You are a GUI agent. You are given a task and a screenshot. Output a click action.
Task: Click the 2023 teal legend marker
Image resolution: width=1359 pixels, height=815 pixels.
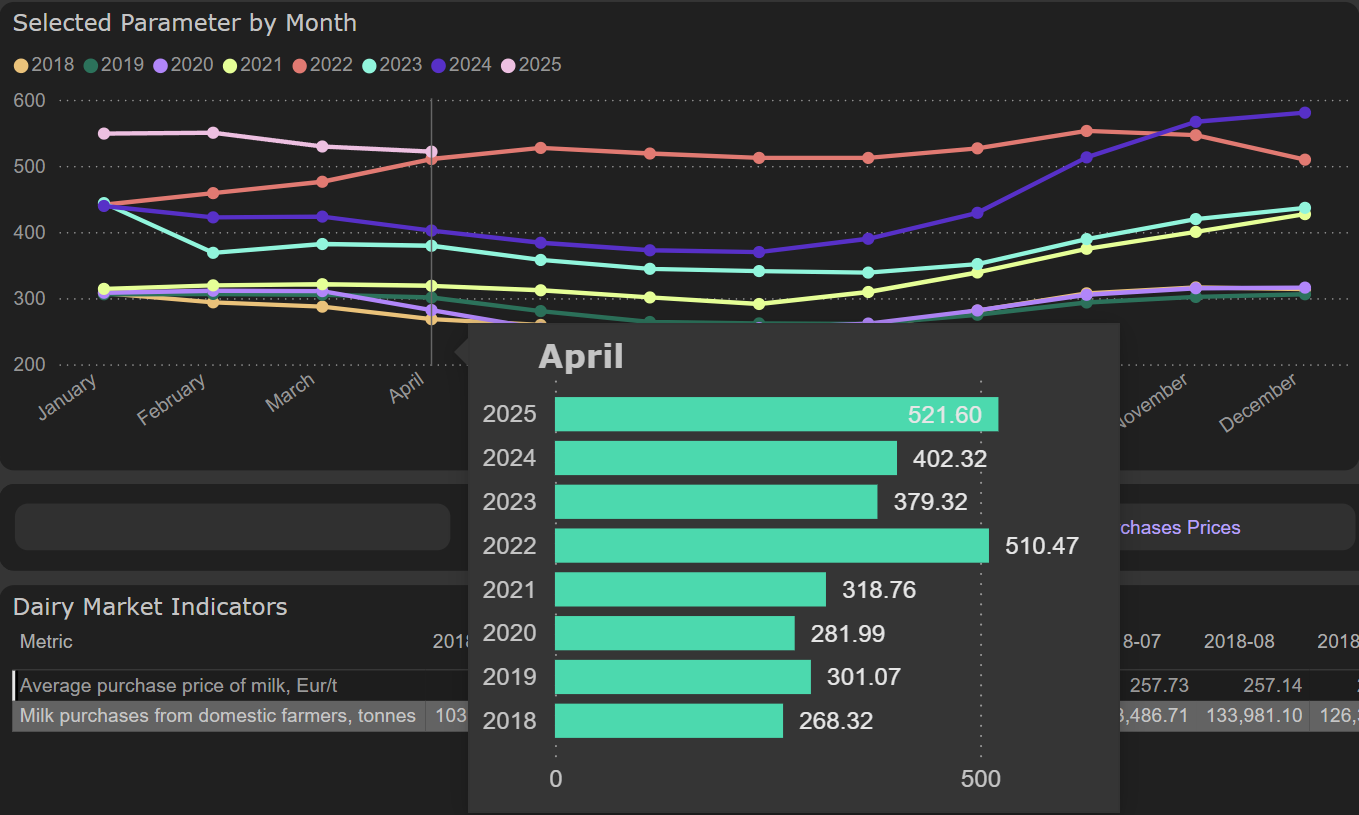point(369,65)
